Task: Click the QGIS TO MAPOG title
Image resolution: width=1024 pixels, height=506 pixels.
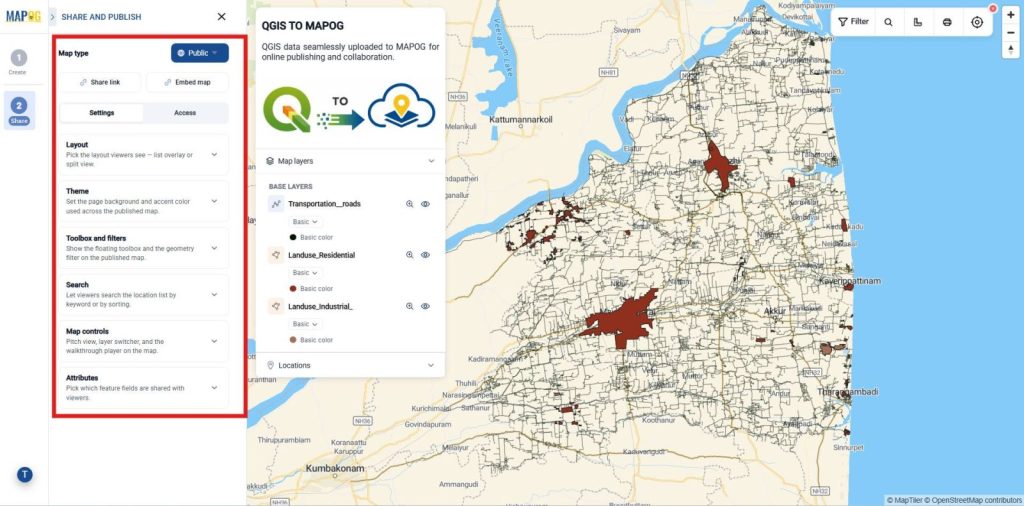Action: point(302,26)
